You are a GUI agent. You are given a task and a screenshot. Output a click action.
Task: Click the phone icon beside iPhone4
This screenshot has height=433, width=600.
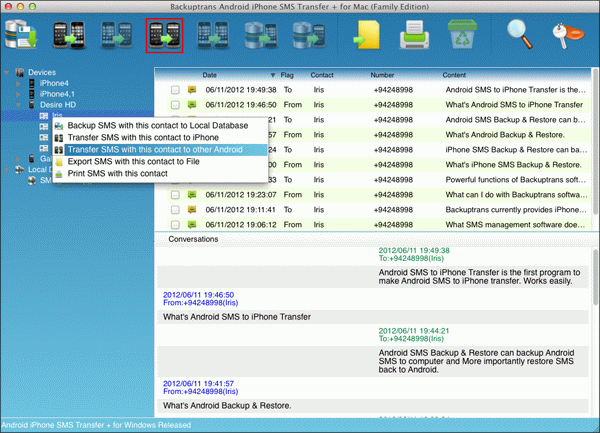coord(32,83)
